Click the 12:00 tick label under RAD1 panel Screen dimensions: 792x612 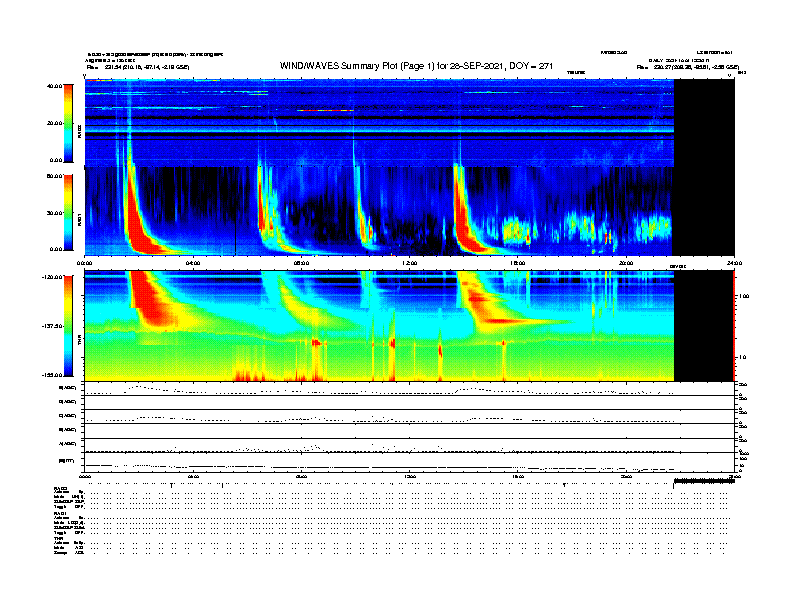409,263
